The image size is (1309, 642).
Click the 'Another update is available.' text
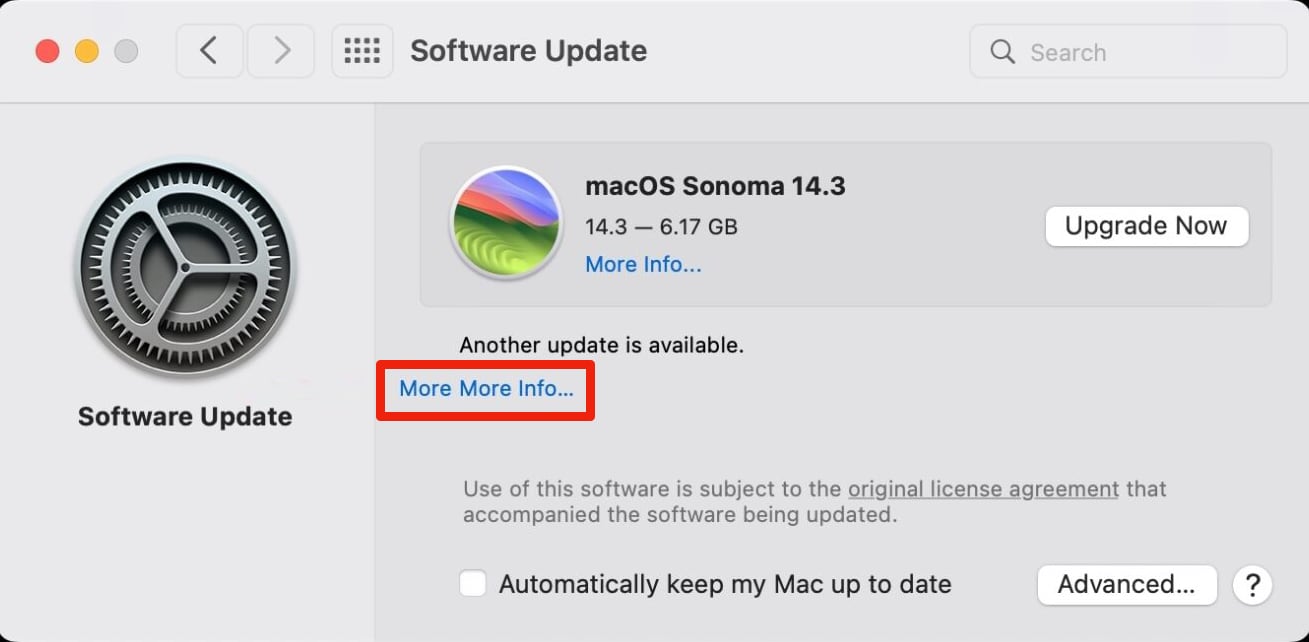[x=602, y=345]
